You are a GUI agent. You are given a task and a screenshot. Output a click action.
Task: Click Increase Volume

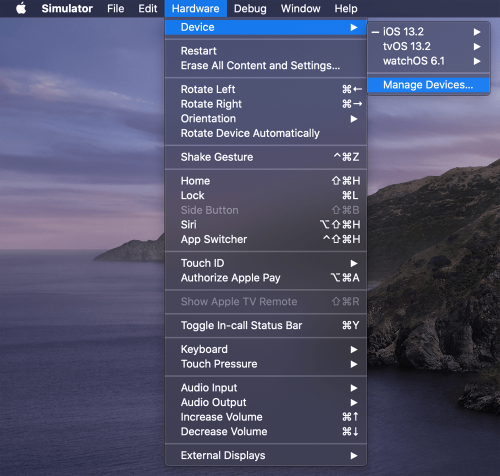coord(266,417)
